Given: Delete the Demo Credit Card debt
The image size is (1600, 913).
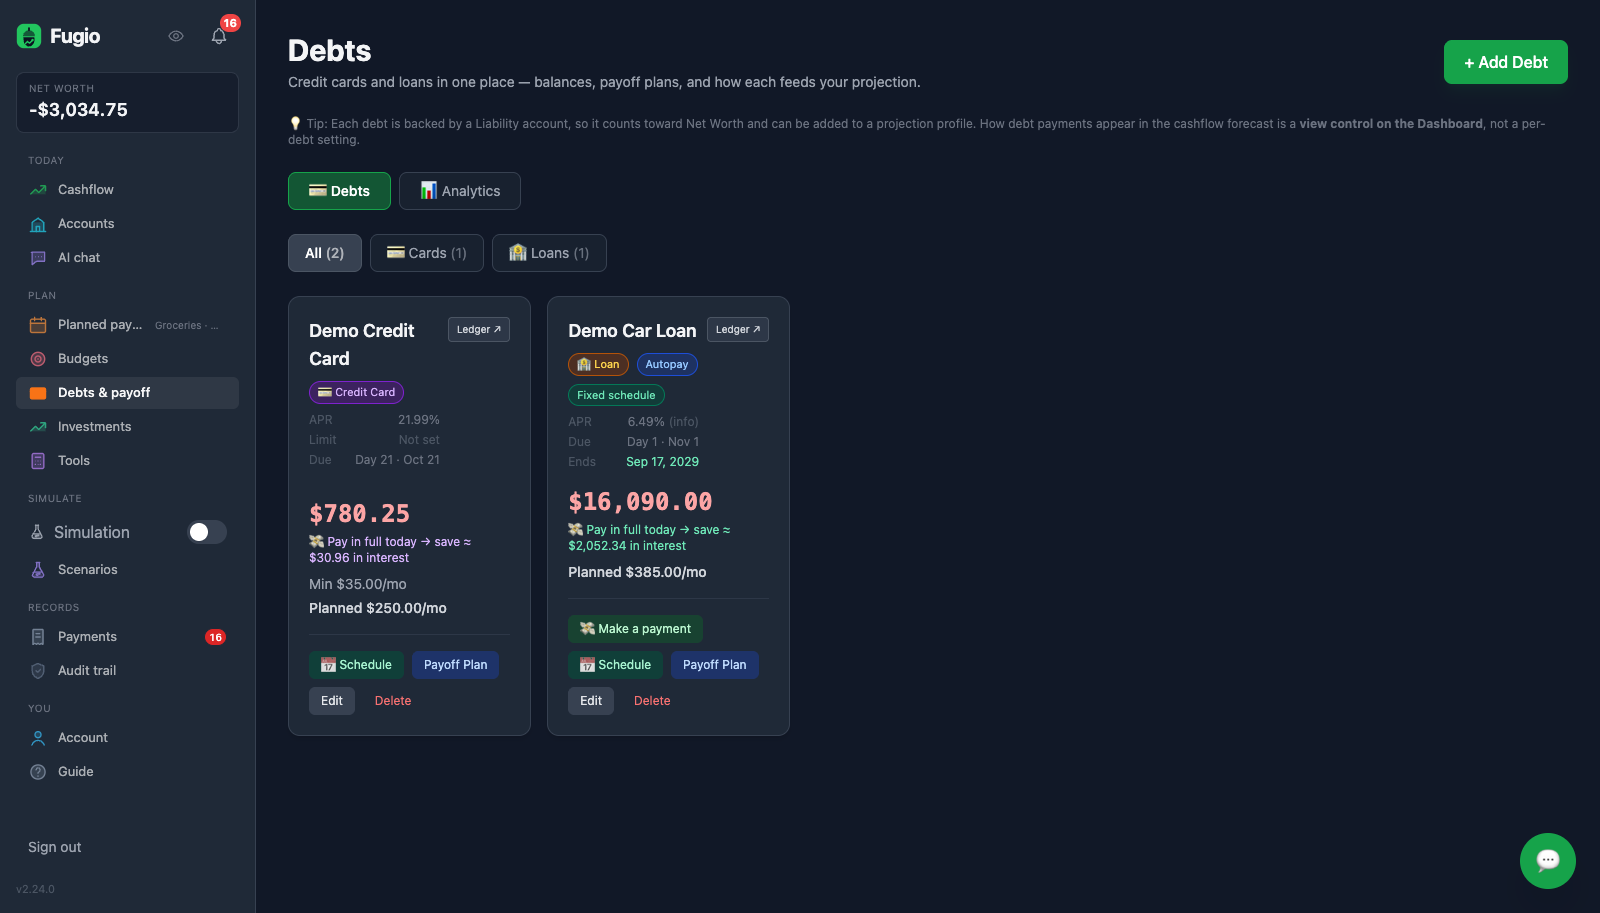Looking at the screenshot, I should 393,701.
